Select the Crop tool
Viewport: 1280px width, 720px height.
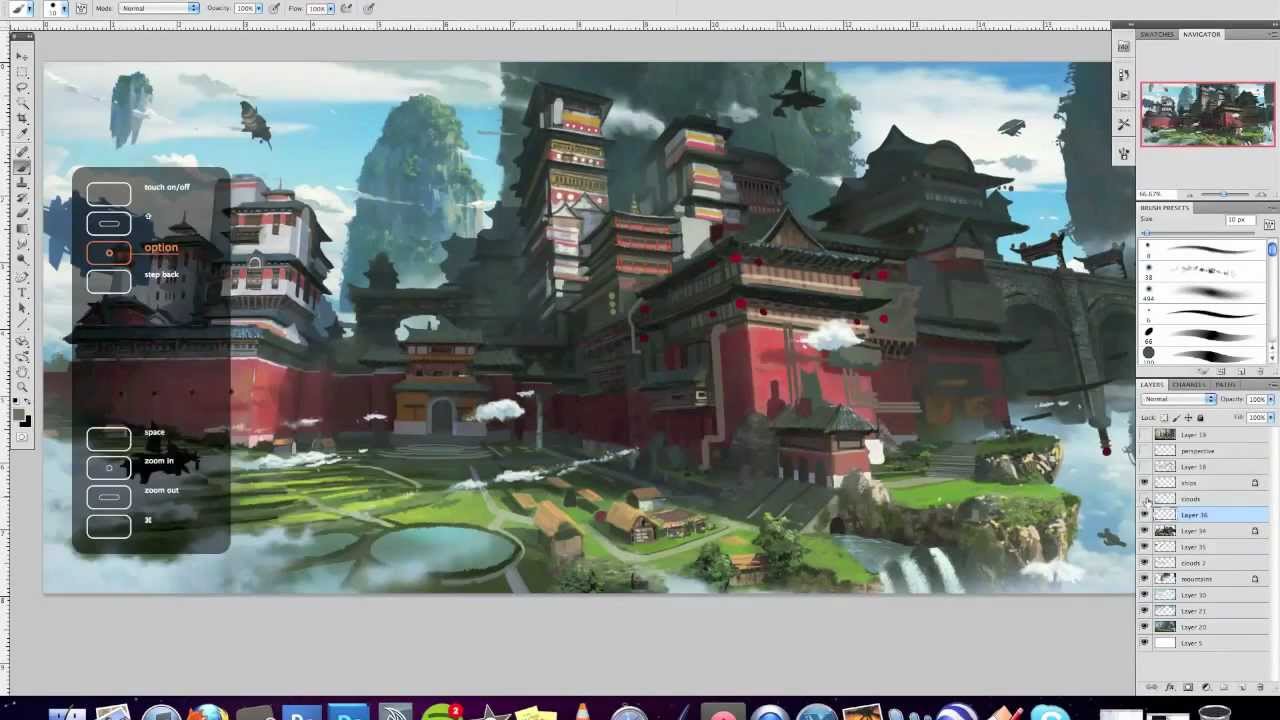tap(22, 118)
